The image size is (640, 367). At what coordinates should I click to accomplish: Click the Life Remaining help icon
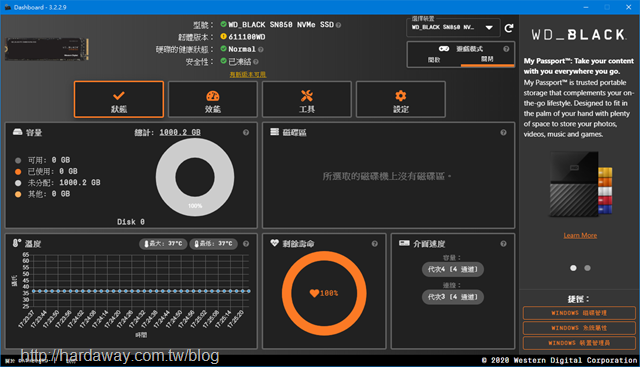(x=374, y=244)
